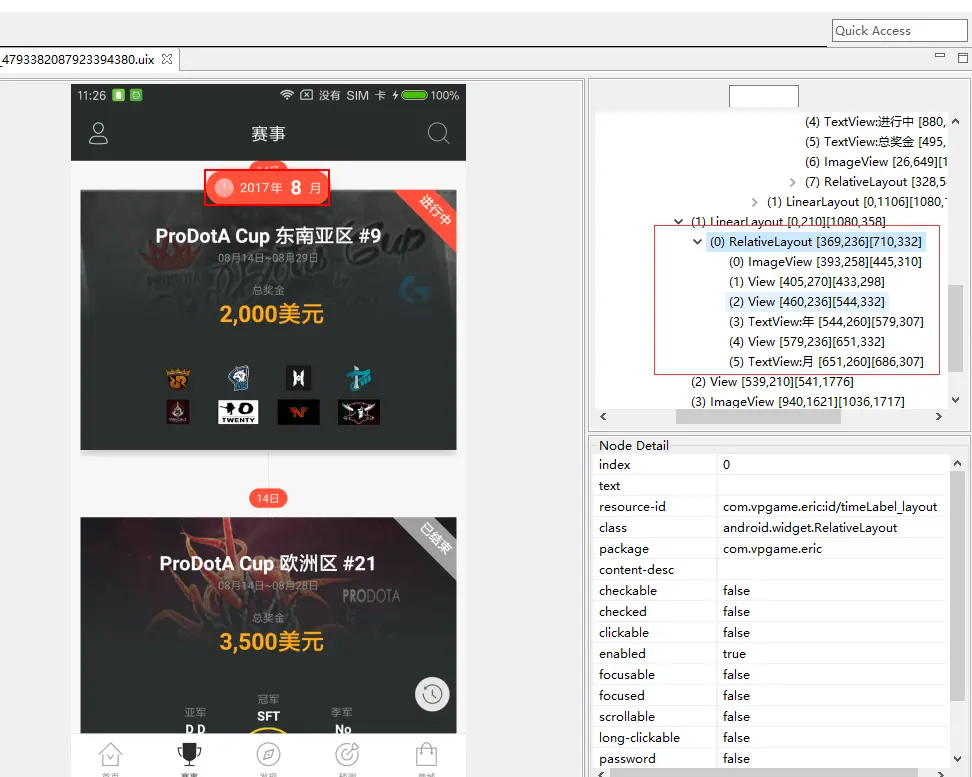
Task: Open the ProDotA Cup 东南亚区 #9 card
Action: click(x=268, y=320)
